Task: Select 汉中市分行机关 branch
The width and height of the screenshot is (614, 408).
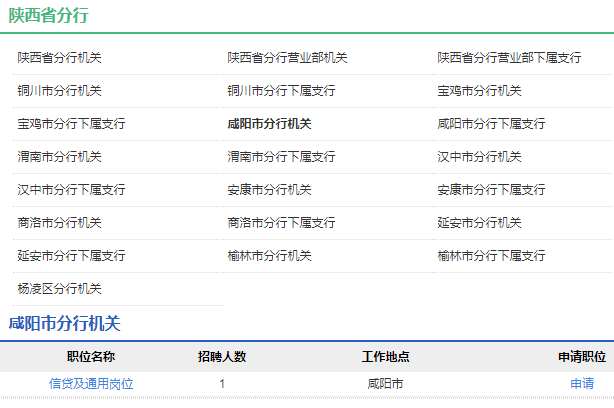Action: click(479, 157)
